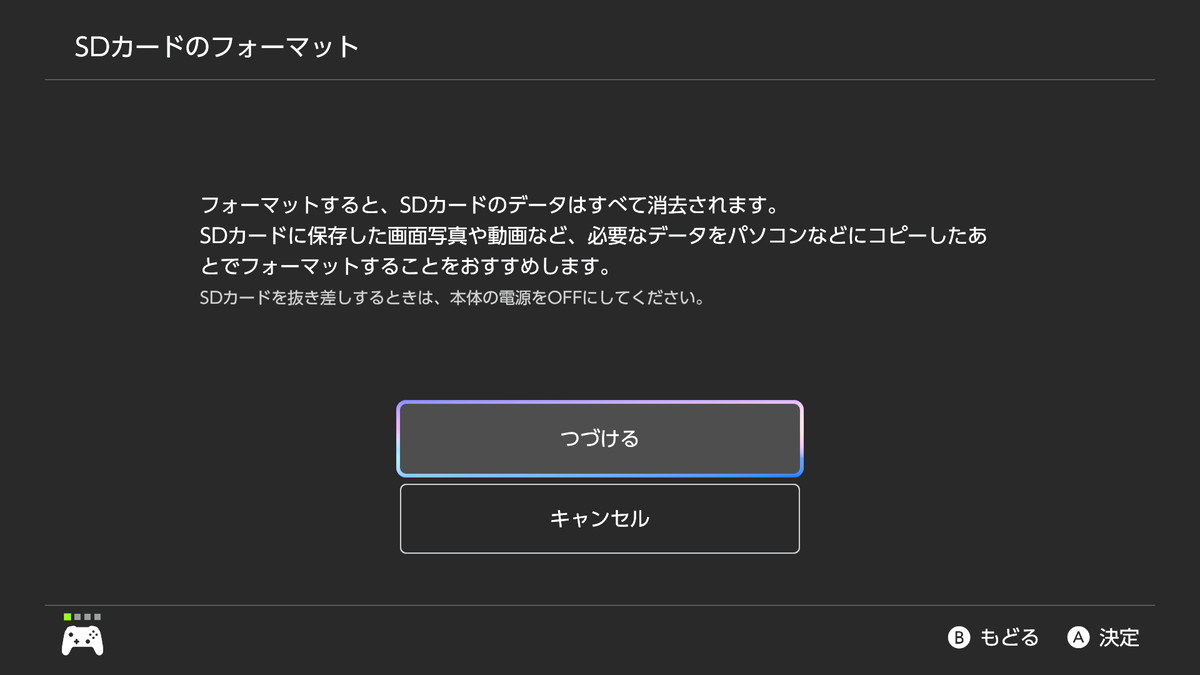Click the line ending おすすめします
This screenshot has width=1200, height=675.
[405, 267]
